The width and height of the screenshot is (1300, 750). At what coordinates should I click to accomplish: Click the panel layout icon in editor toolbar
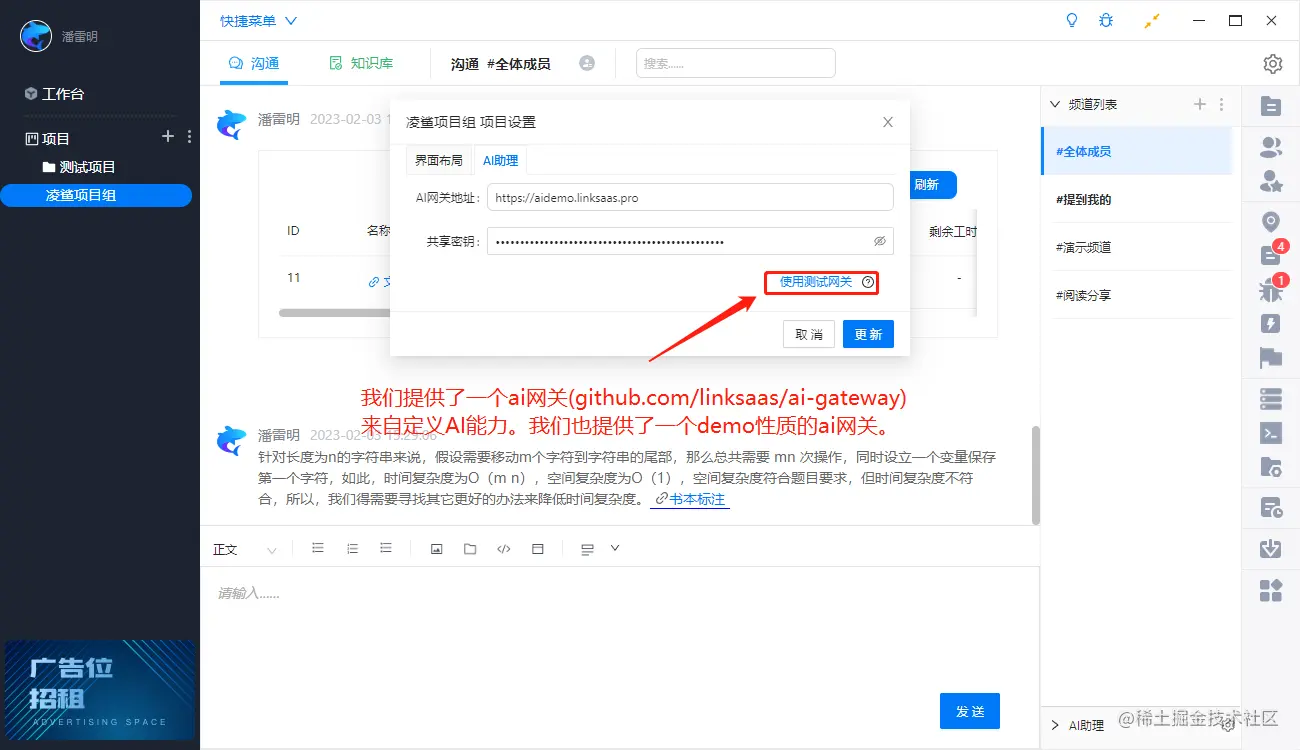pos(538,549)
